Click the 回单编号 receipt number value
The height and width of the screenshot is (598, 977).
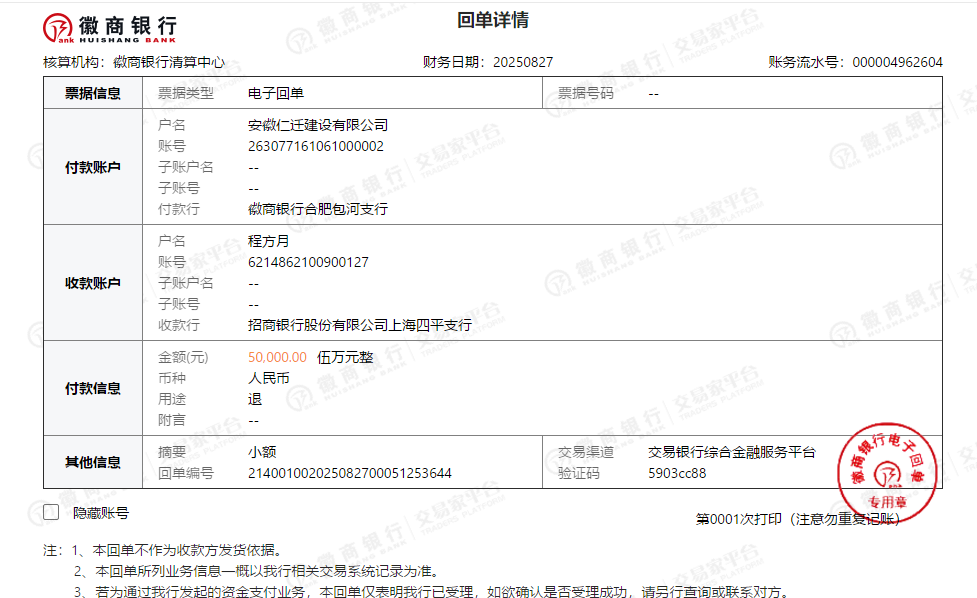[350, 473]
